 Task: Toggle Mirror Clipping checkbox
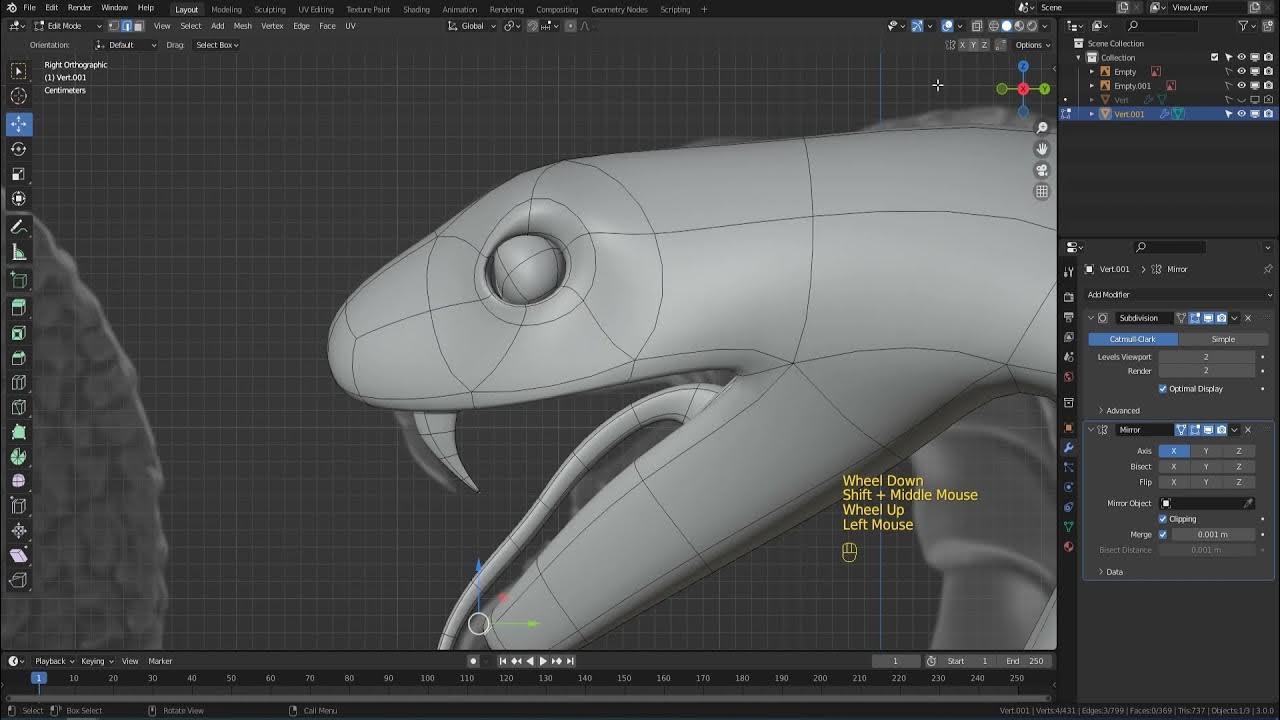pyautogui.click(x=1162, y=519)
